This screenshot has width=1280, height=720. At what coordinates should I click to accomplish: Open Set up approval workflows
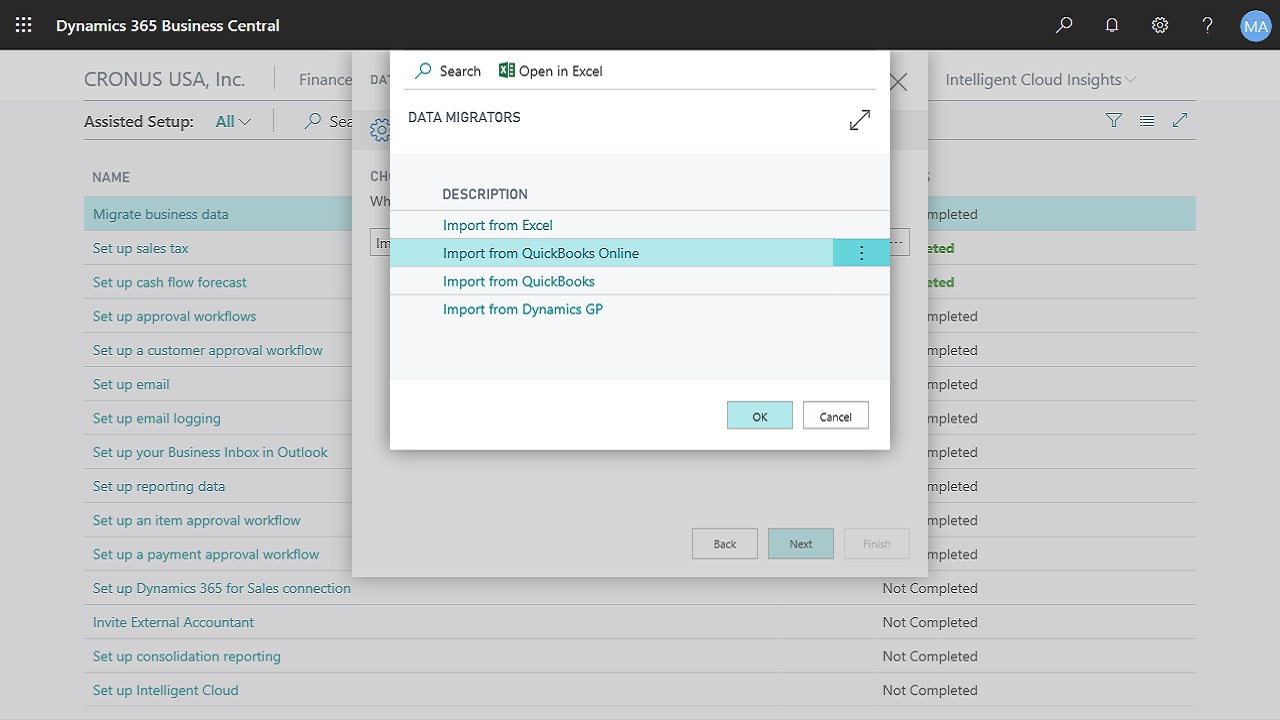coord(175,316)
